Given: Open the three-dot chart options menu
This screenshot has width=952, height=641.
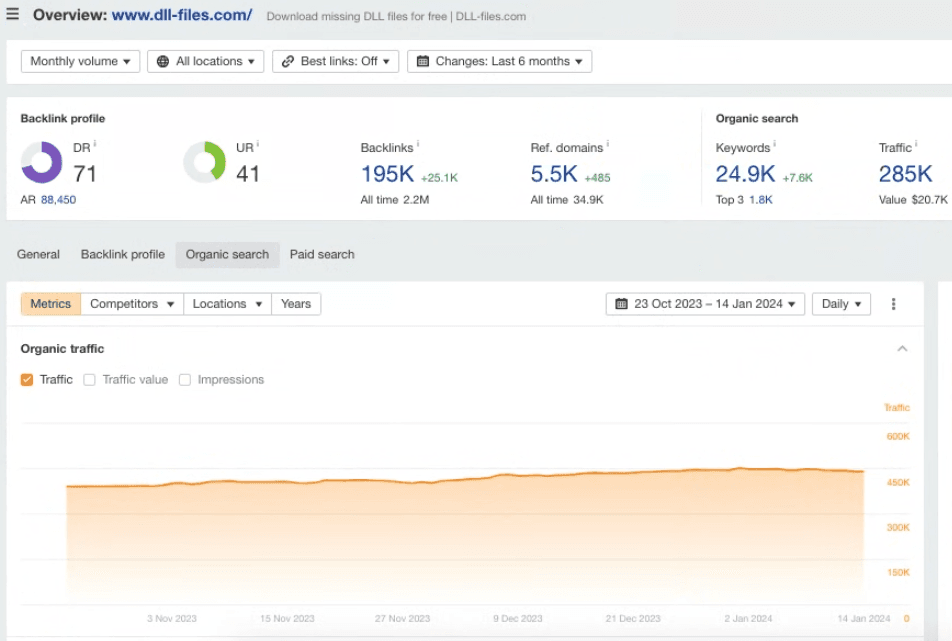Looking at the screenshot, I should [894, 304].
